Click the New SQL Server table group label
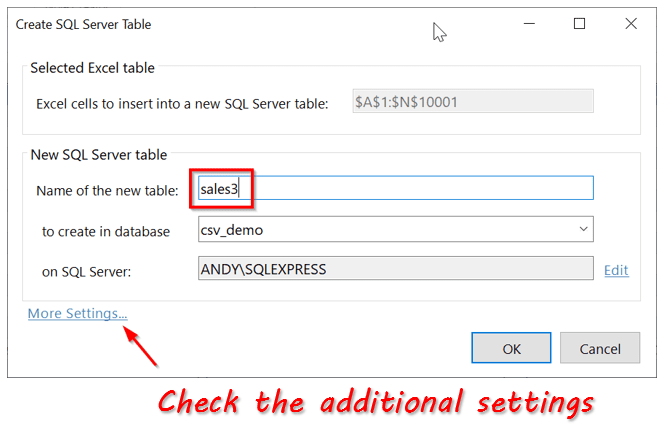Image resolution: width=670 pixels, height=425 pixels. [x=98, y=155]
